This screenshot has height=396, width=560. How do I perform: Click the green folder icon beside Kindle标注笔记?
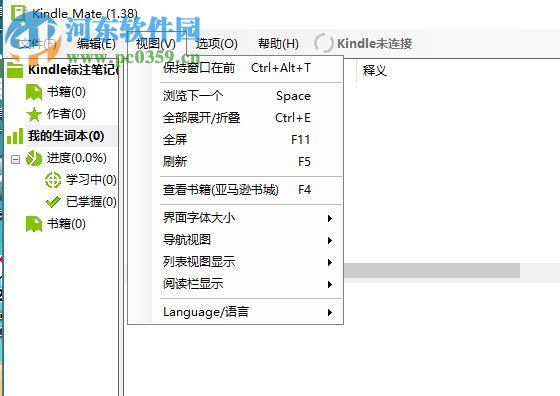click(15, 69)
